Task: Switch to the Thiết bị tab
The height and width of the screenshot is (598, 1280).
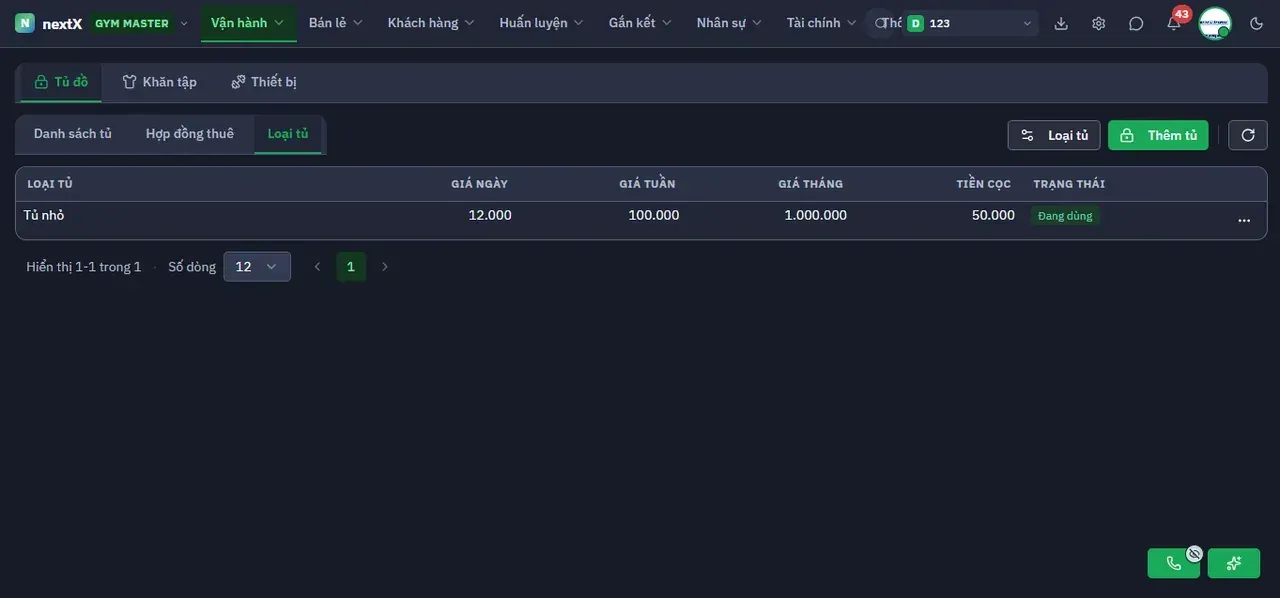Action: click(264, 82)
